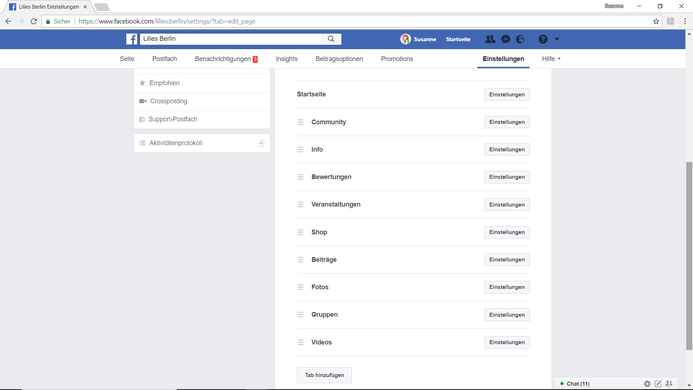Image resolution: width=693 pixels, height=390 pixels.
Task: Open the help question mark icon
Action: tap(543, 39)
